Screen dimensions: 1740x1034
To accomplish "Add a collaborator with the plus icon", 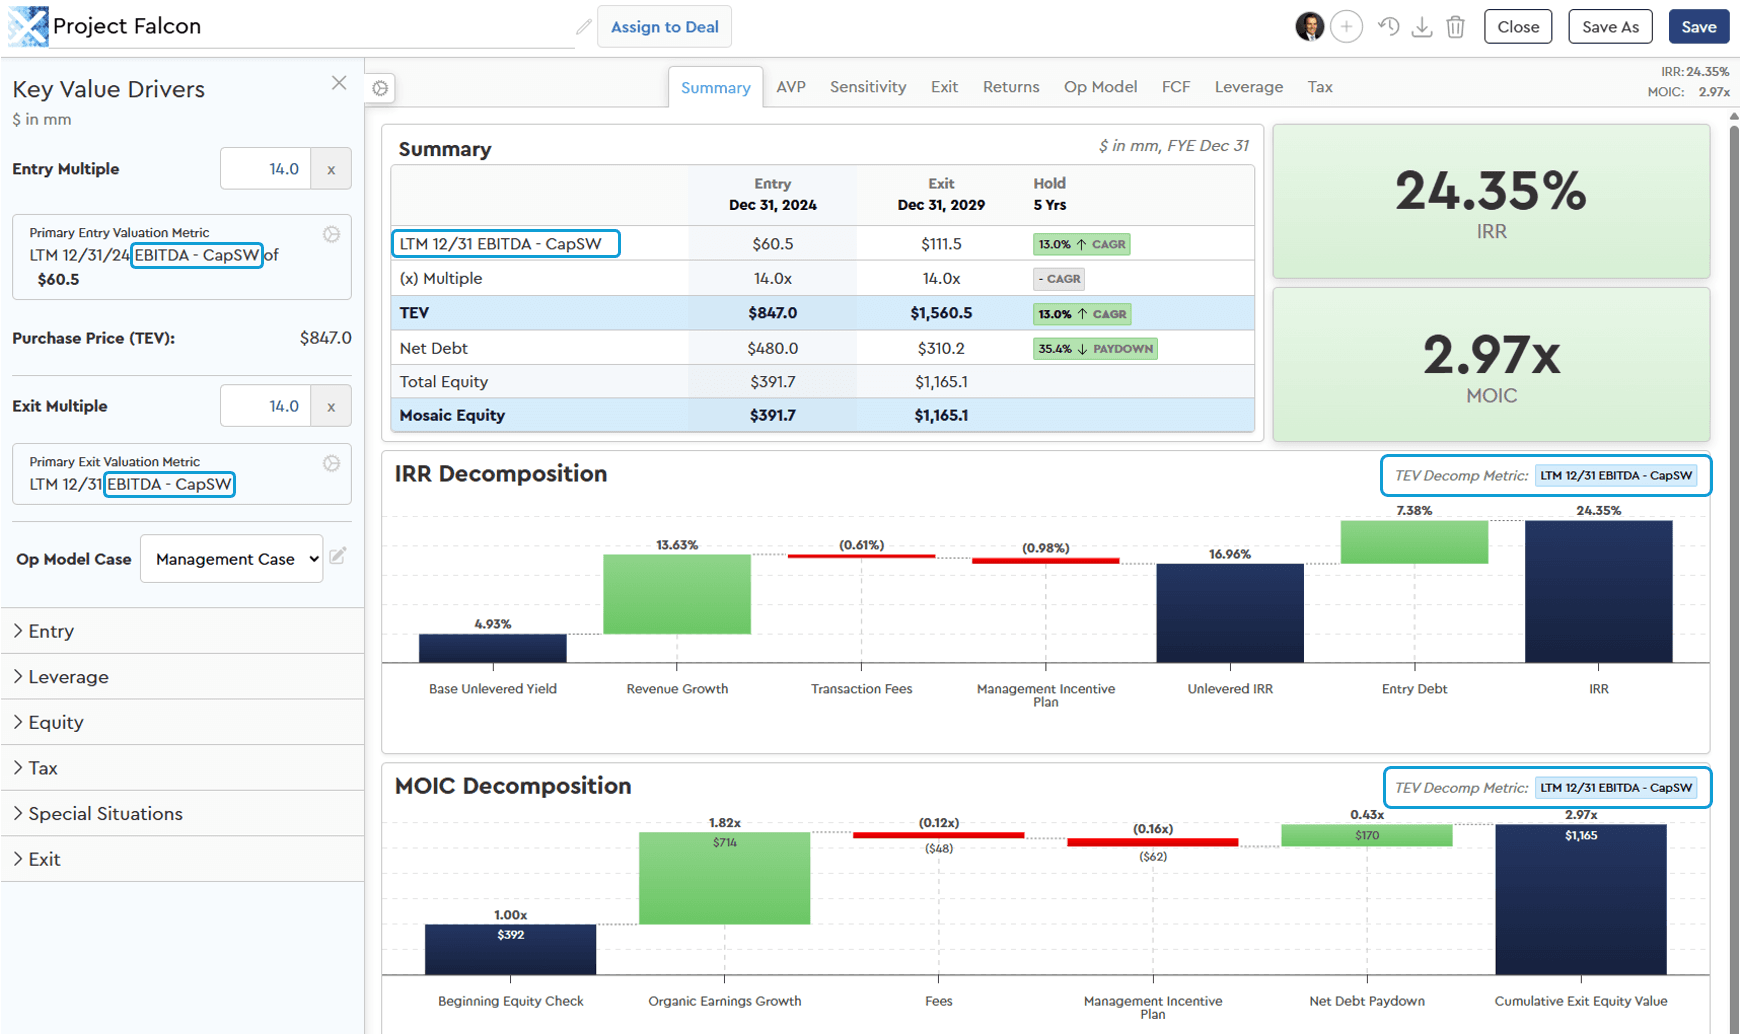I will click(x=1346, y=26).
